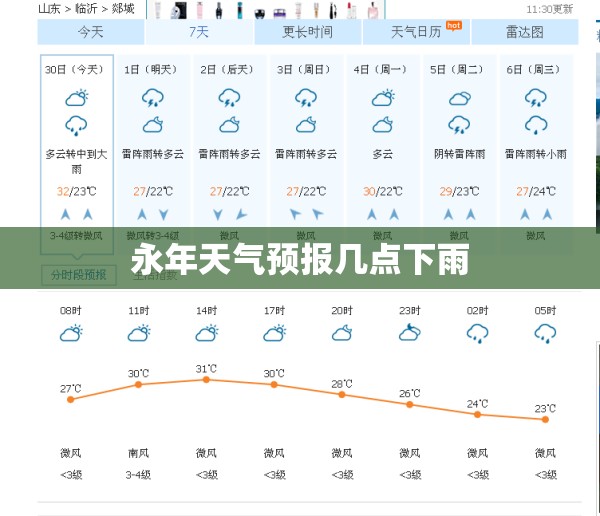Click the light rain icon under 6日
This screenshot has width=600, height=516.
[x=536, y=126]
